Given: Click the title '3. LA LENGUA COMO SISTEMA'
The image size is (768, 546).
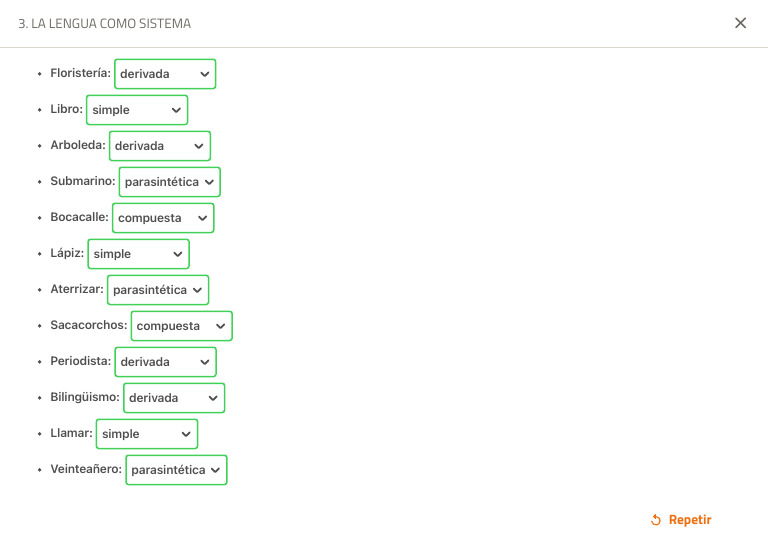Looking at the screenshot, I should pyautogui.click(x=104, y=24).
